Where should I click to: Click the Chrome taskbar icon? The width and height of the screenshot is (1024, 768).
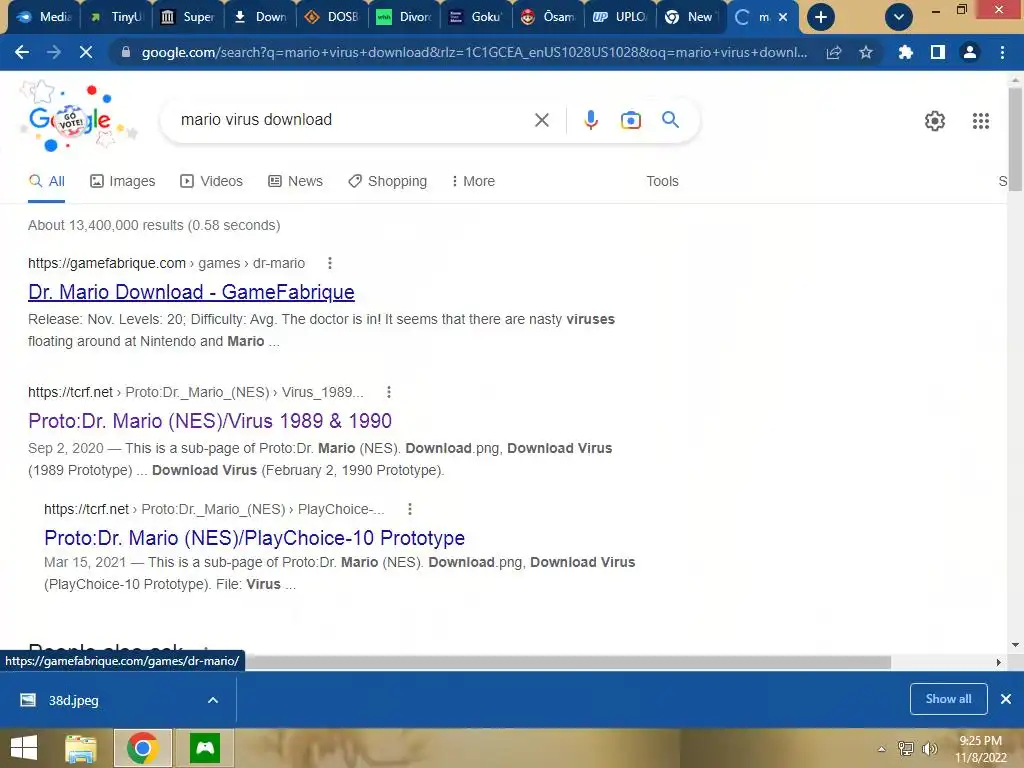click(143, 748)
